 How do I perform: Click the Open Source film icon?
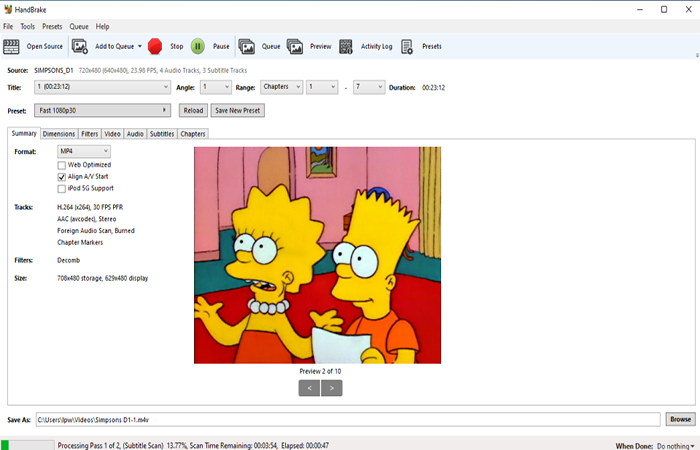[11, 46]
